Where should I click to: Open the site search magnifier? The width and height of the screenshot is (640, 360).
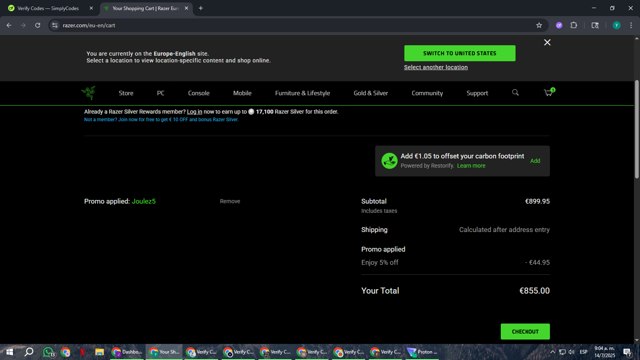pos(516,93)
